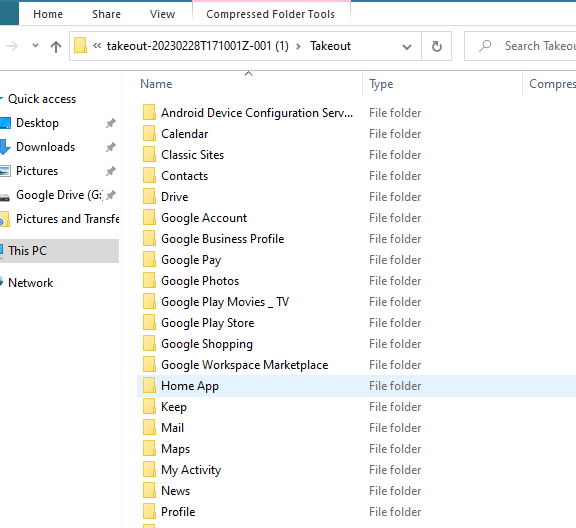
Task: Click the pin icon beside Google Drive
Action: coord(111,195)
